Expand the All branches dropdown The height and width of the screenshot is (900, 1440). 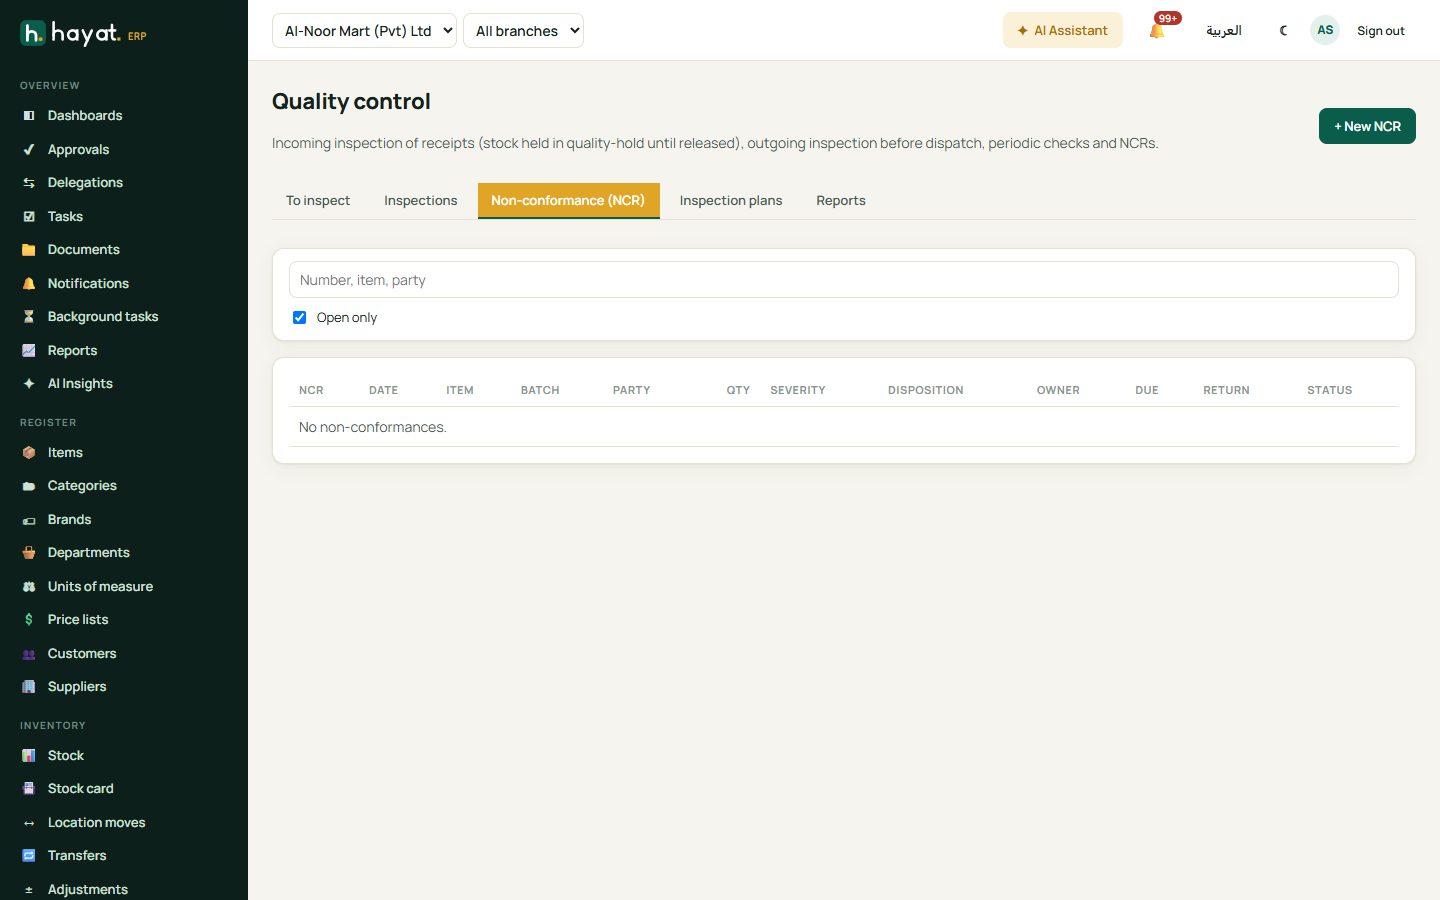coord(523,31)
